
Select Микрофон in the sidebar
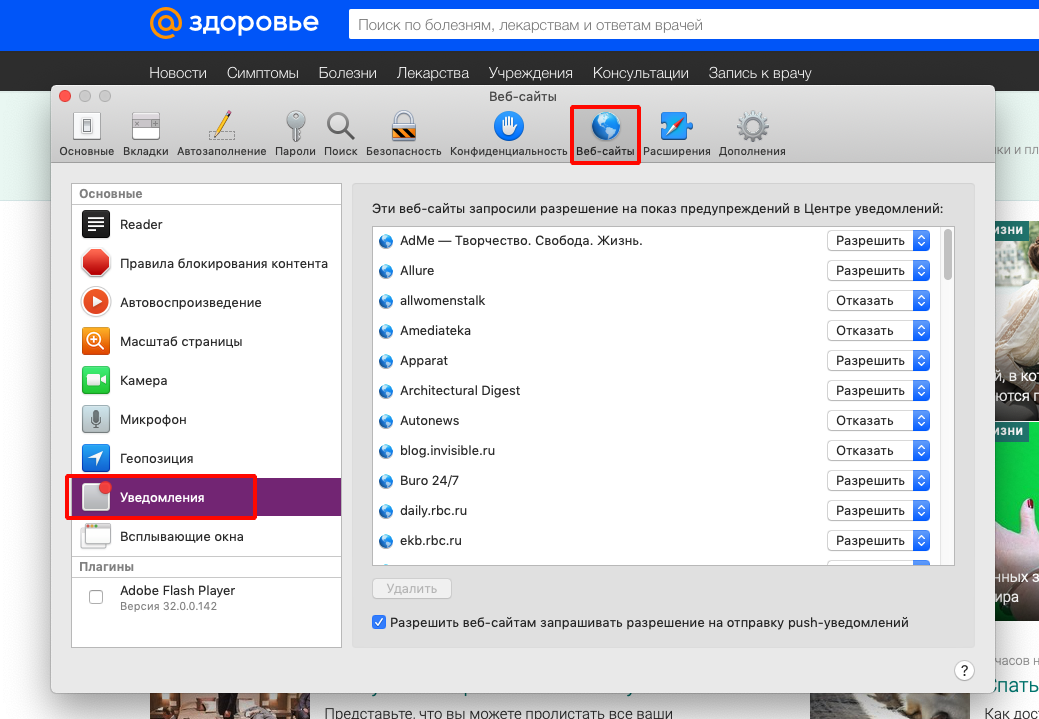(207, 419)
